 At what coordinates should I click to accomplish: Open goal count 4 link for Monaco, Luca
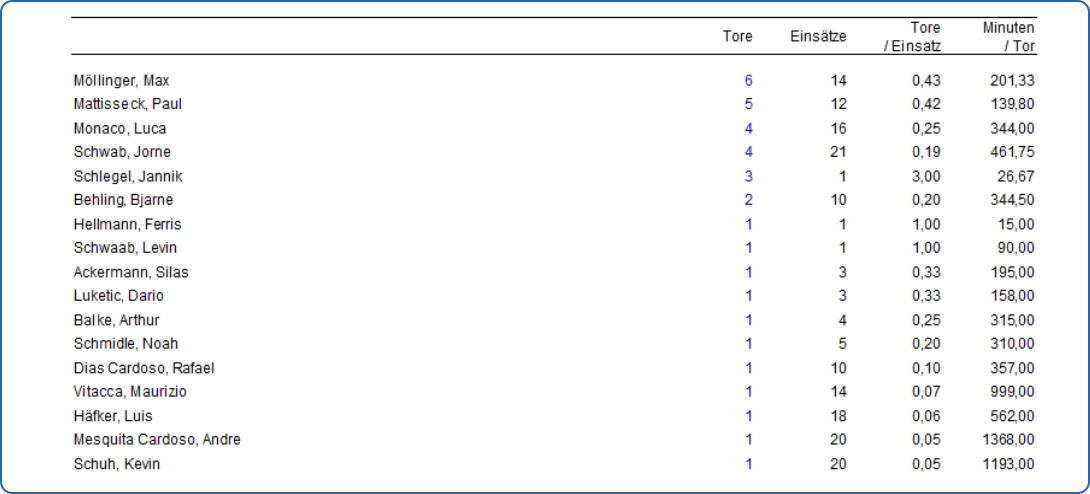click(x=748, y=129)
